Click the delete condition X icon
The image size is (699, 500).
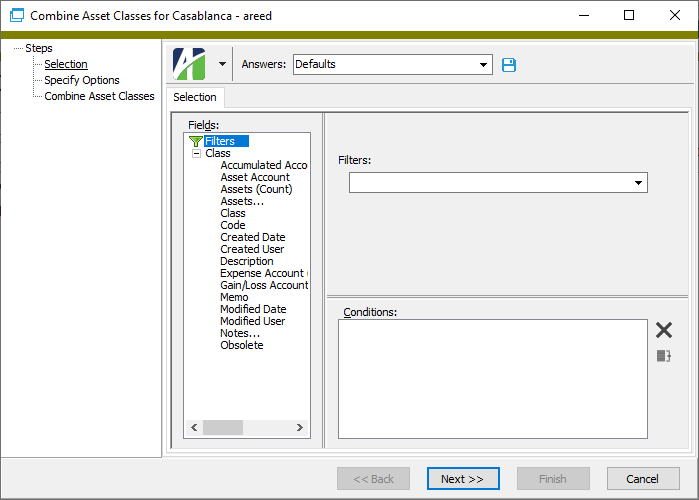pos(663,330)
